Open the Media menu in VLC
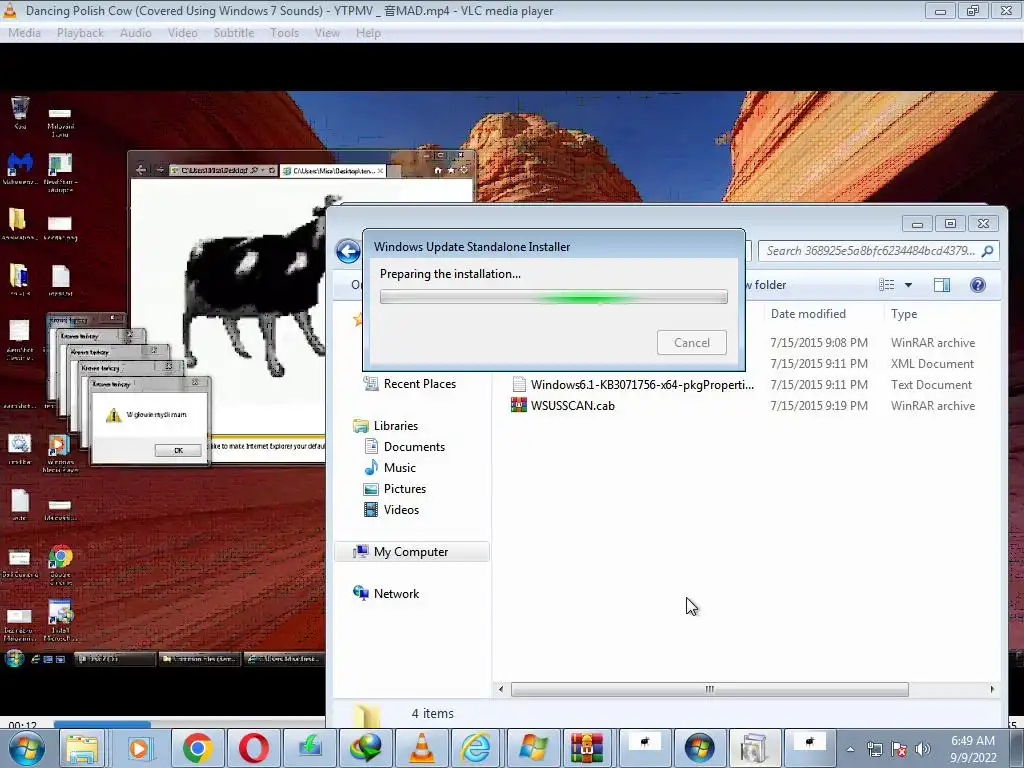This screenshot has height=768, width=1024. pyautogui.click(x=24, y=33)
